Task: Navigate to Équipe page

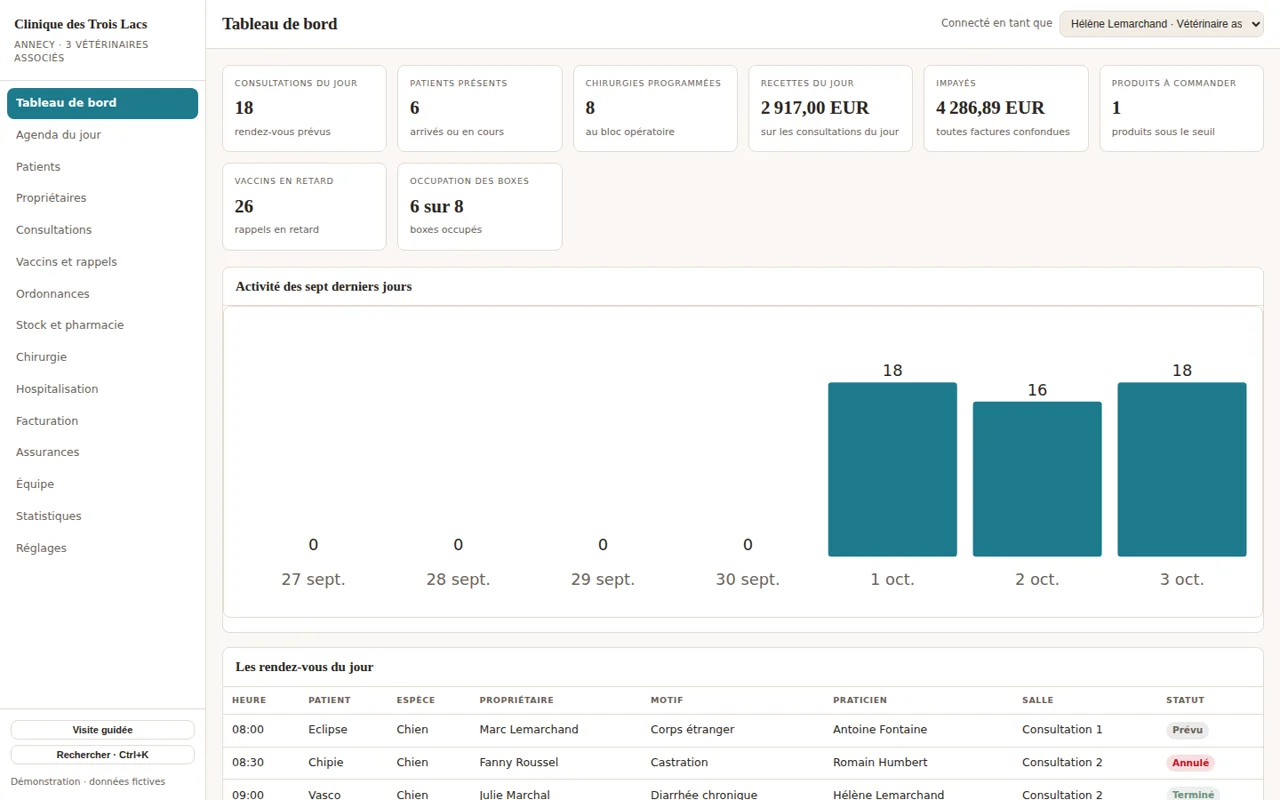Action: (102, 484)
